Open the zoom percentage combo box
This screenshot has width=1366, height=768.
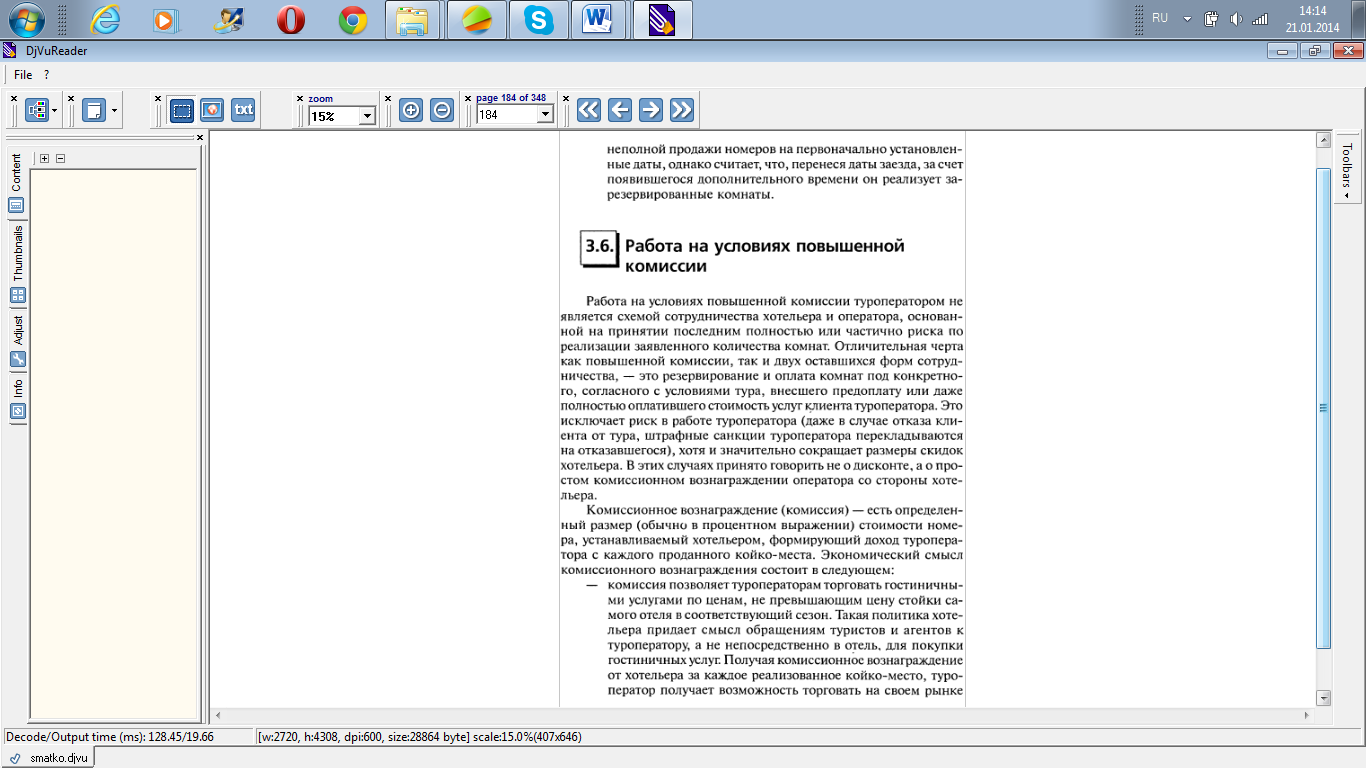(x=341, y=116)
